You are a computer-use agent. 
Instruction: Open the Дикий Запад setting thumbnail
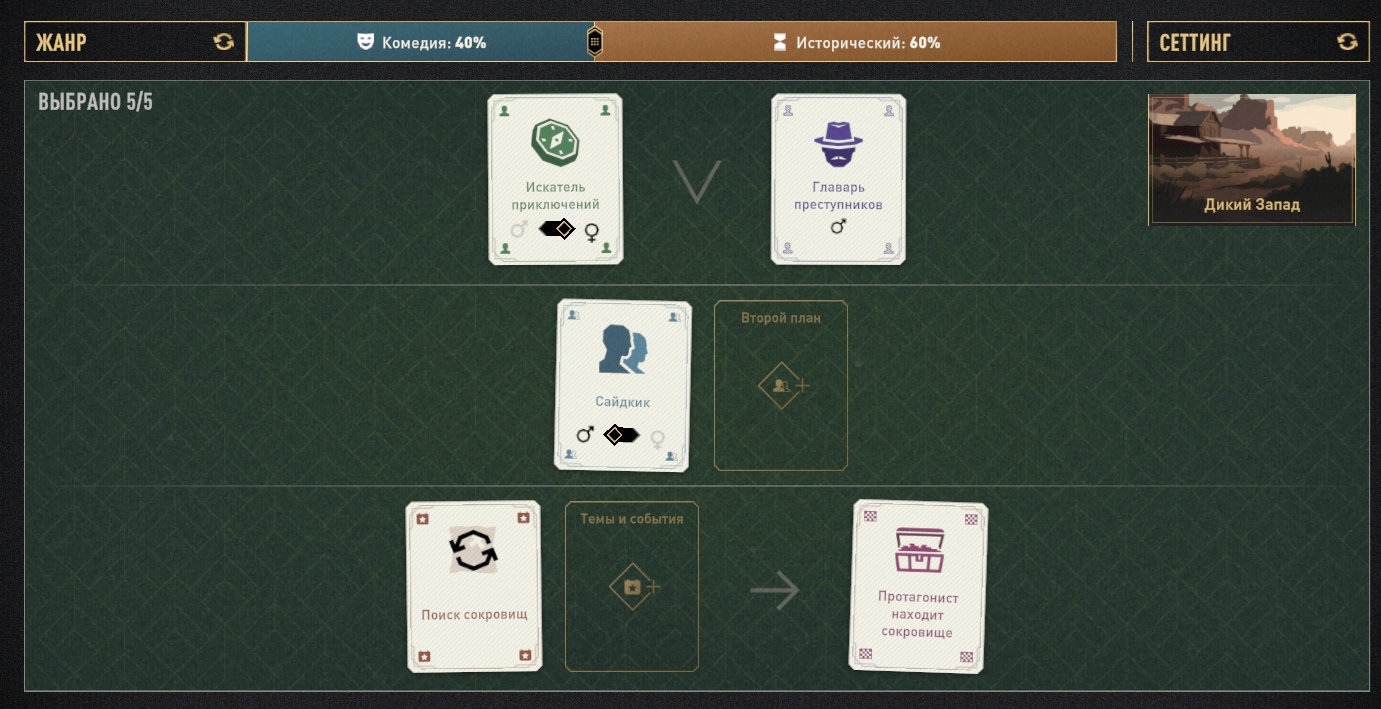tap(1252, 159)
